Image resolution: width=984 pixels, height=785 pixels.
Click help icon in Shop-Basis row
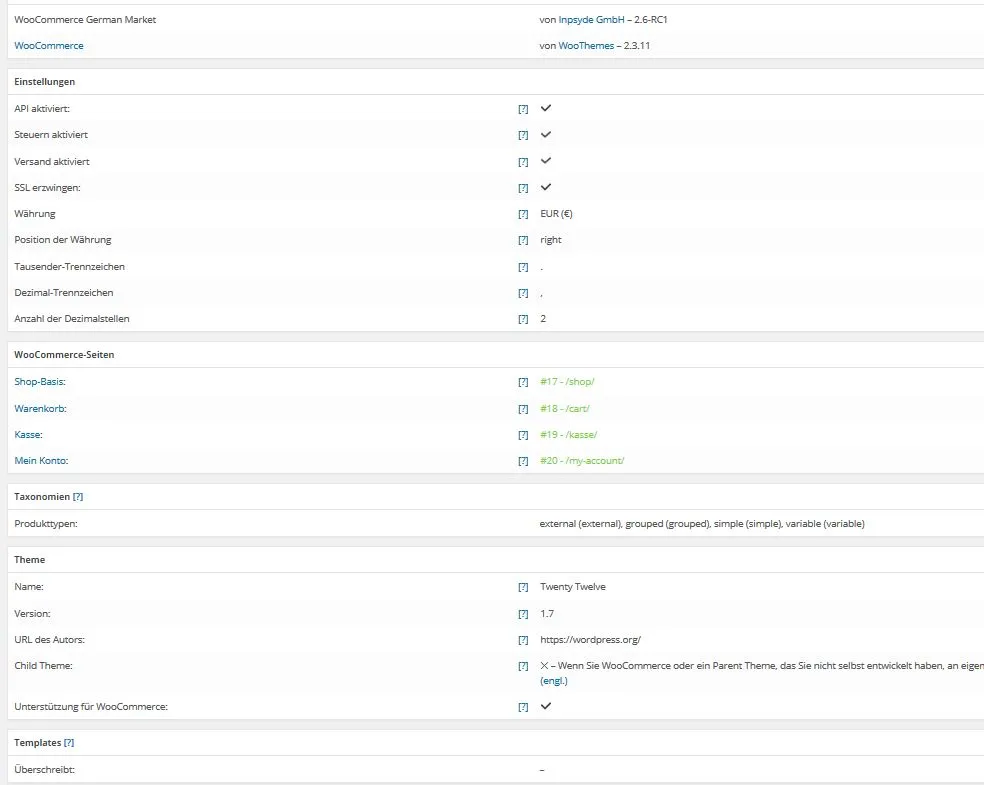[x=523, y=382]
